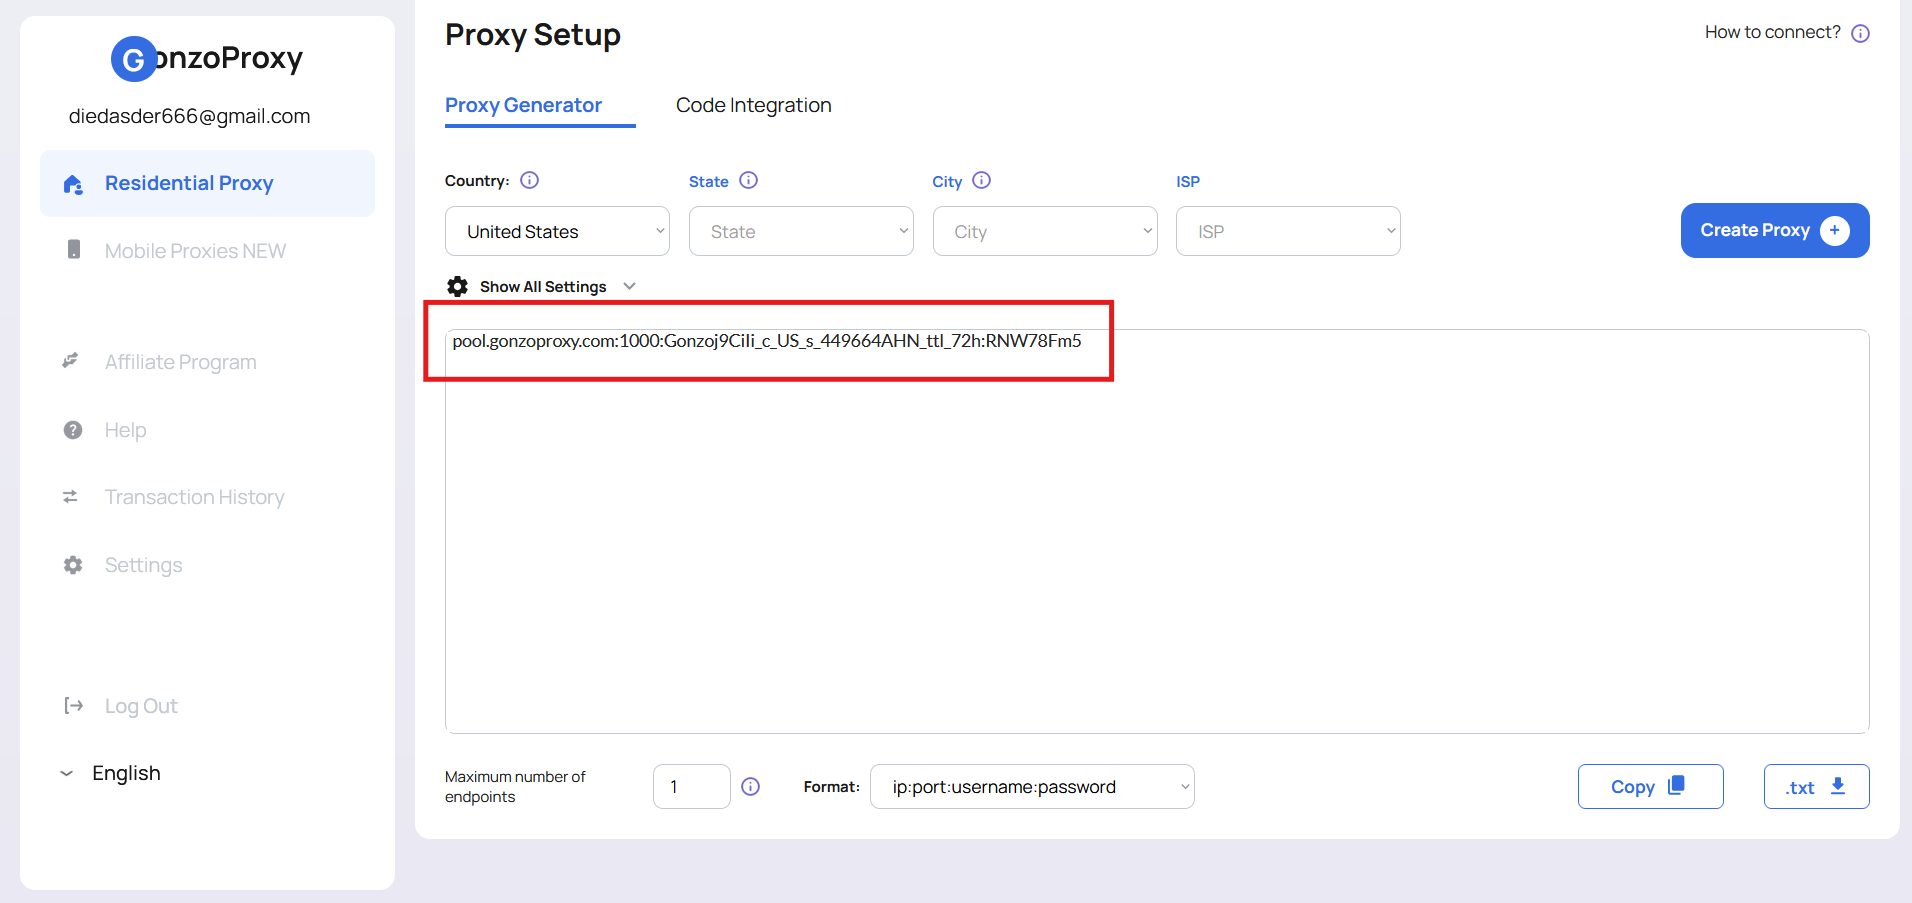Open the Country dropdown showing United States

click(x=557, y=232)
